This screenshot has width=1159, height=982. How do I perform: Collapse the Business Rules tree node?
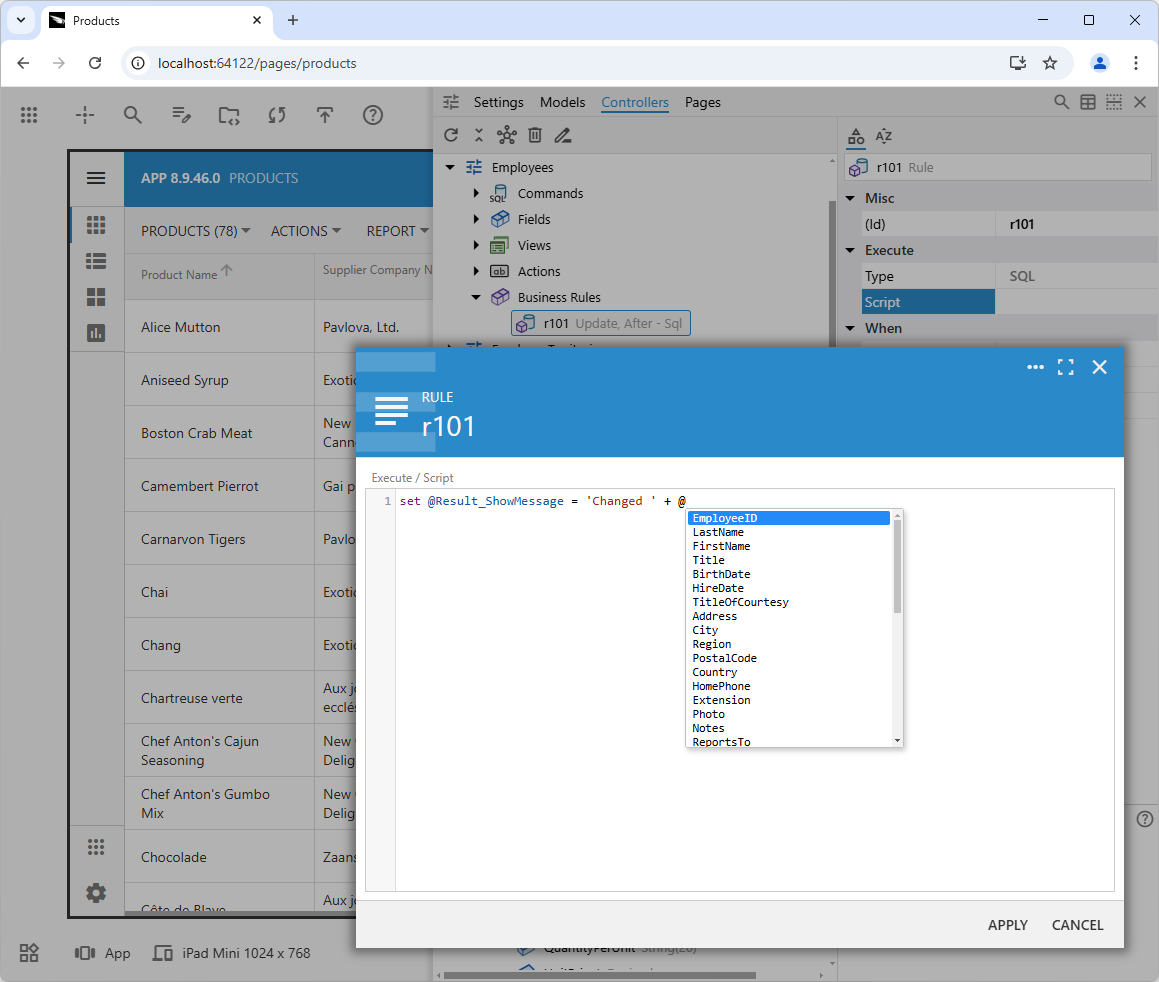477,297
